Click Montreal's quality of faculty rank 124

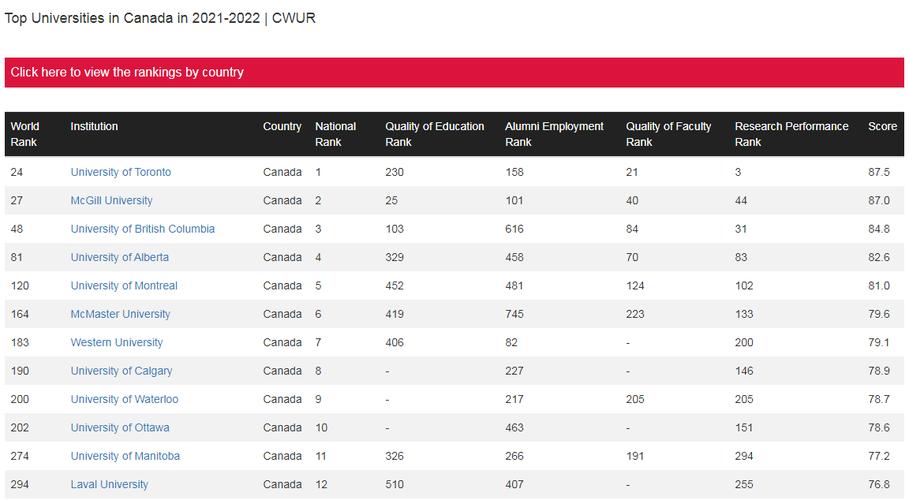click(635, 286)
